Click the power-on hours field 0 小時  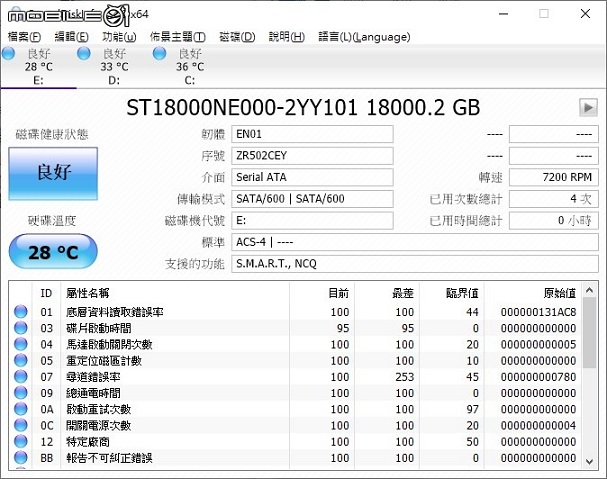(554, 220)
